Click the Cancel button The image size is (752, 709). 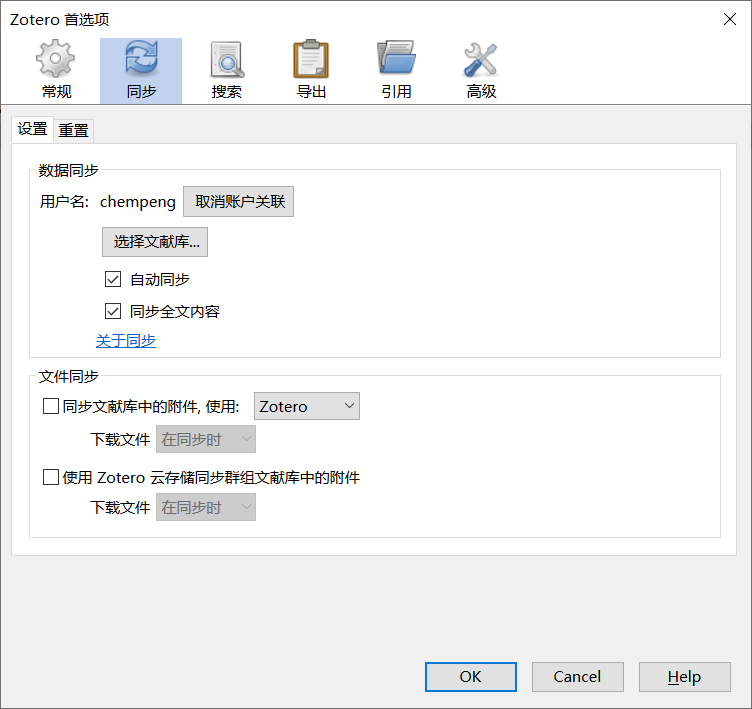tap(577, 677)
